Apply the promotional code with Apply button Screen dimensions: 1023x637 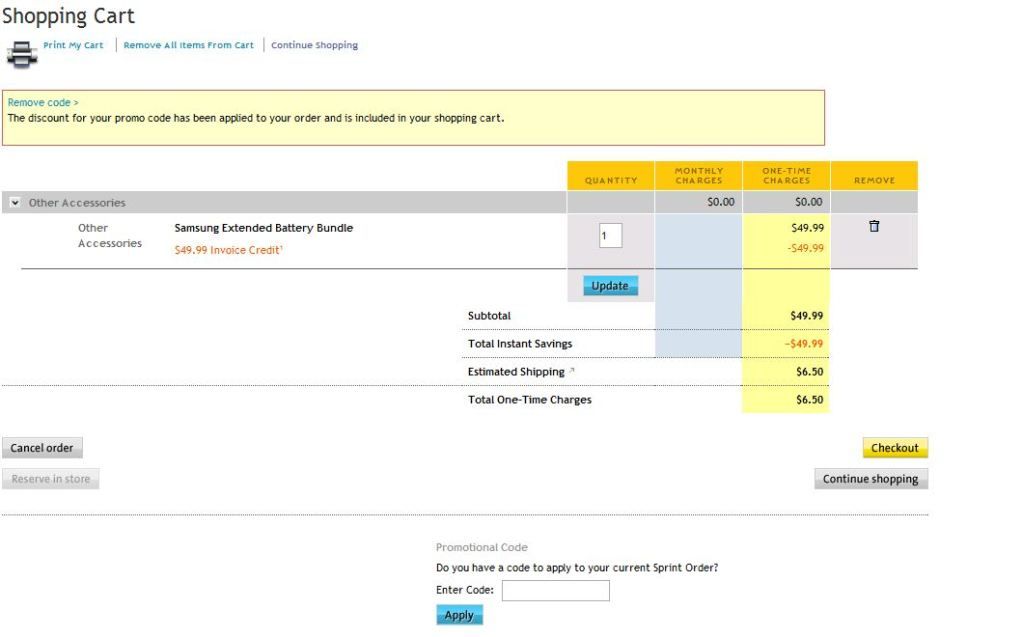pyautogui.click(x=459, y=615)
